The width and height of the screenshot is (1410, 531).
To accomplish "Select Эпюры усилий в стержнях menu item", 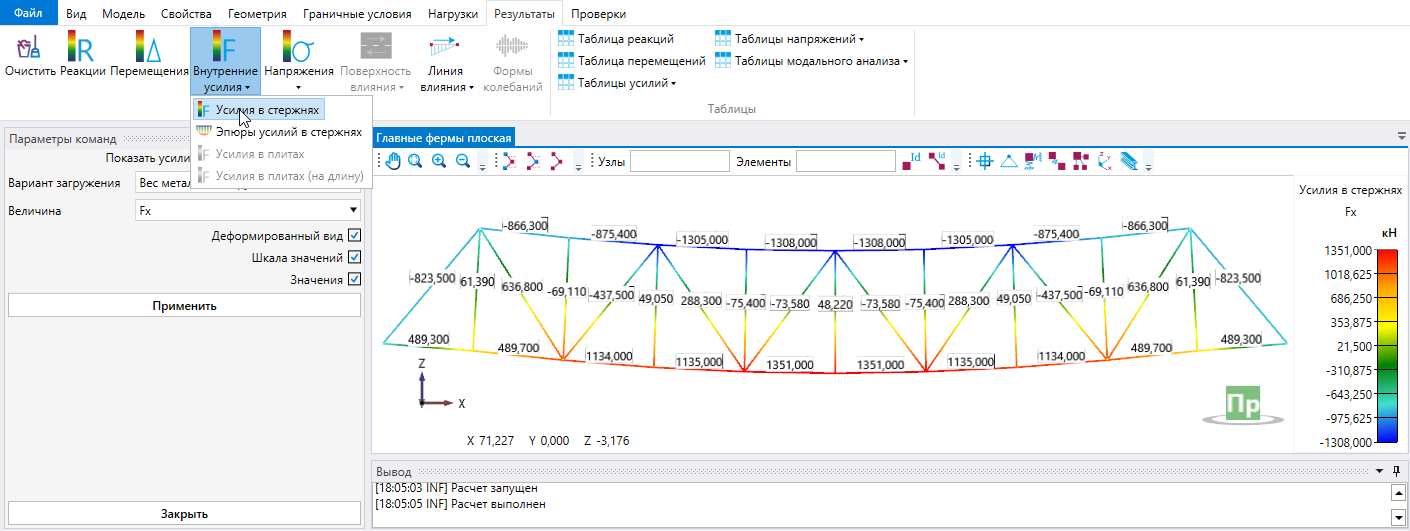I will (x=282, y=132).
